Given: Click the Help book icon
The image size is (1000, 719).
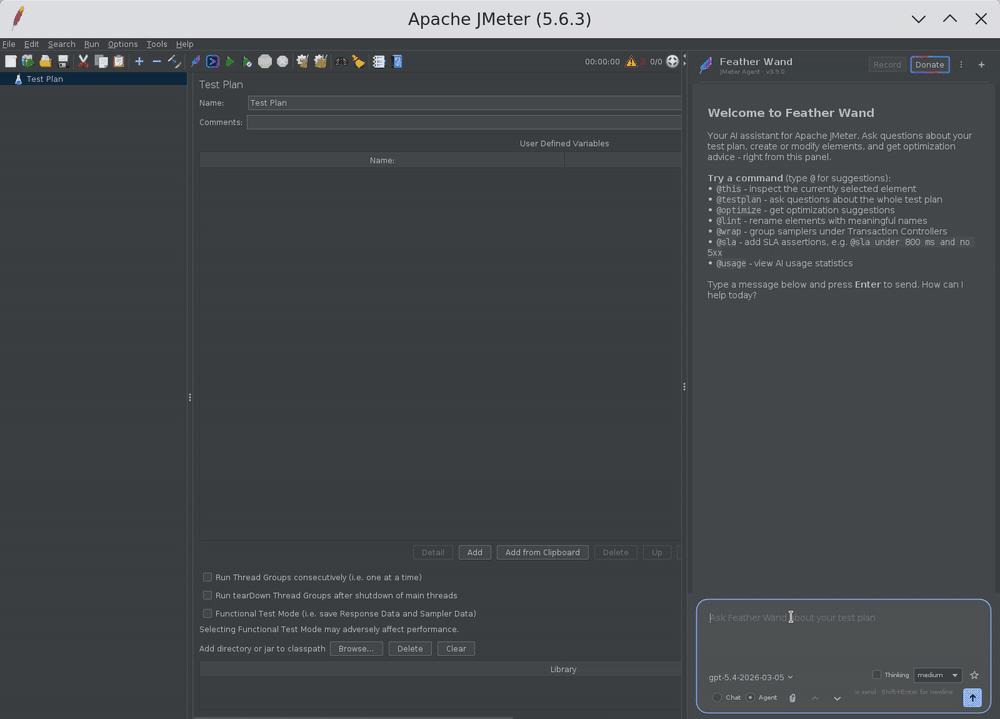Looking at the screenshot, I should point(397,61).
